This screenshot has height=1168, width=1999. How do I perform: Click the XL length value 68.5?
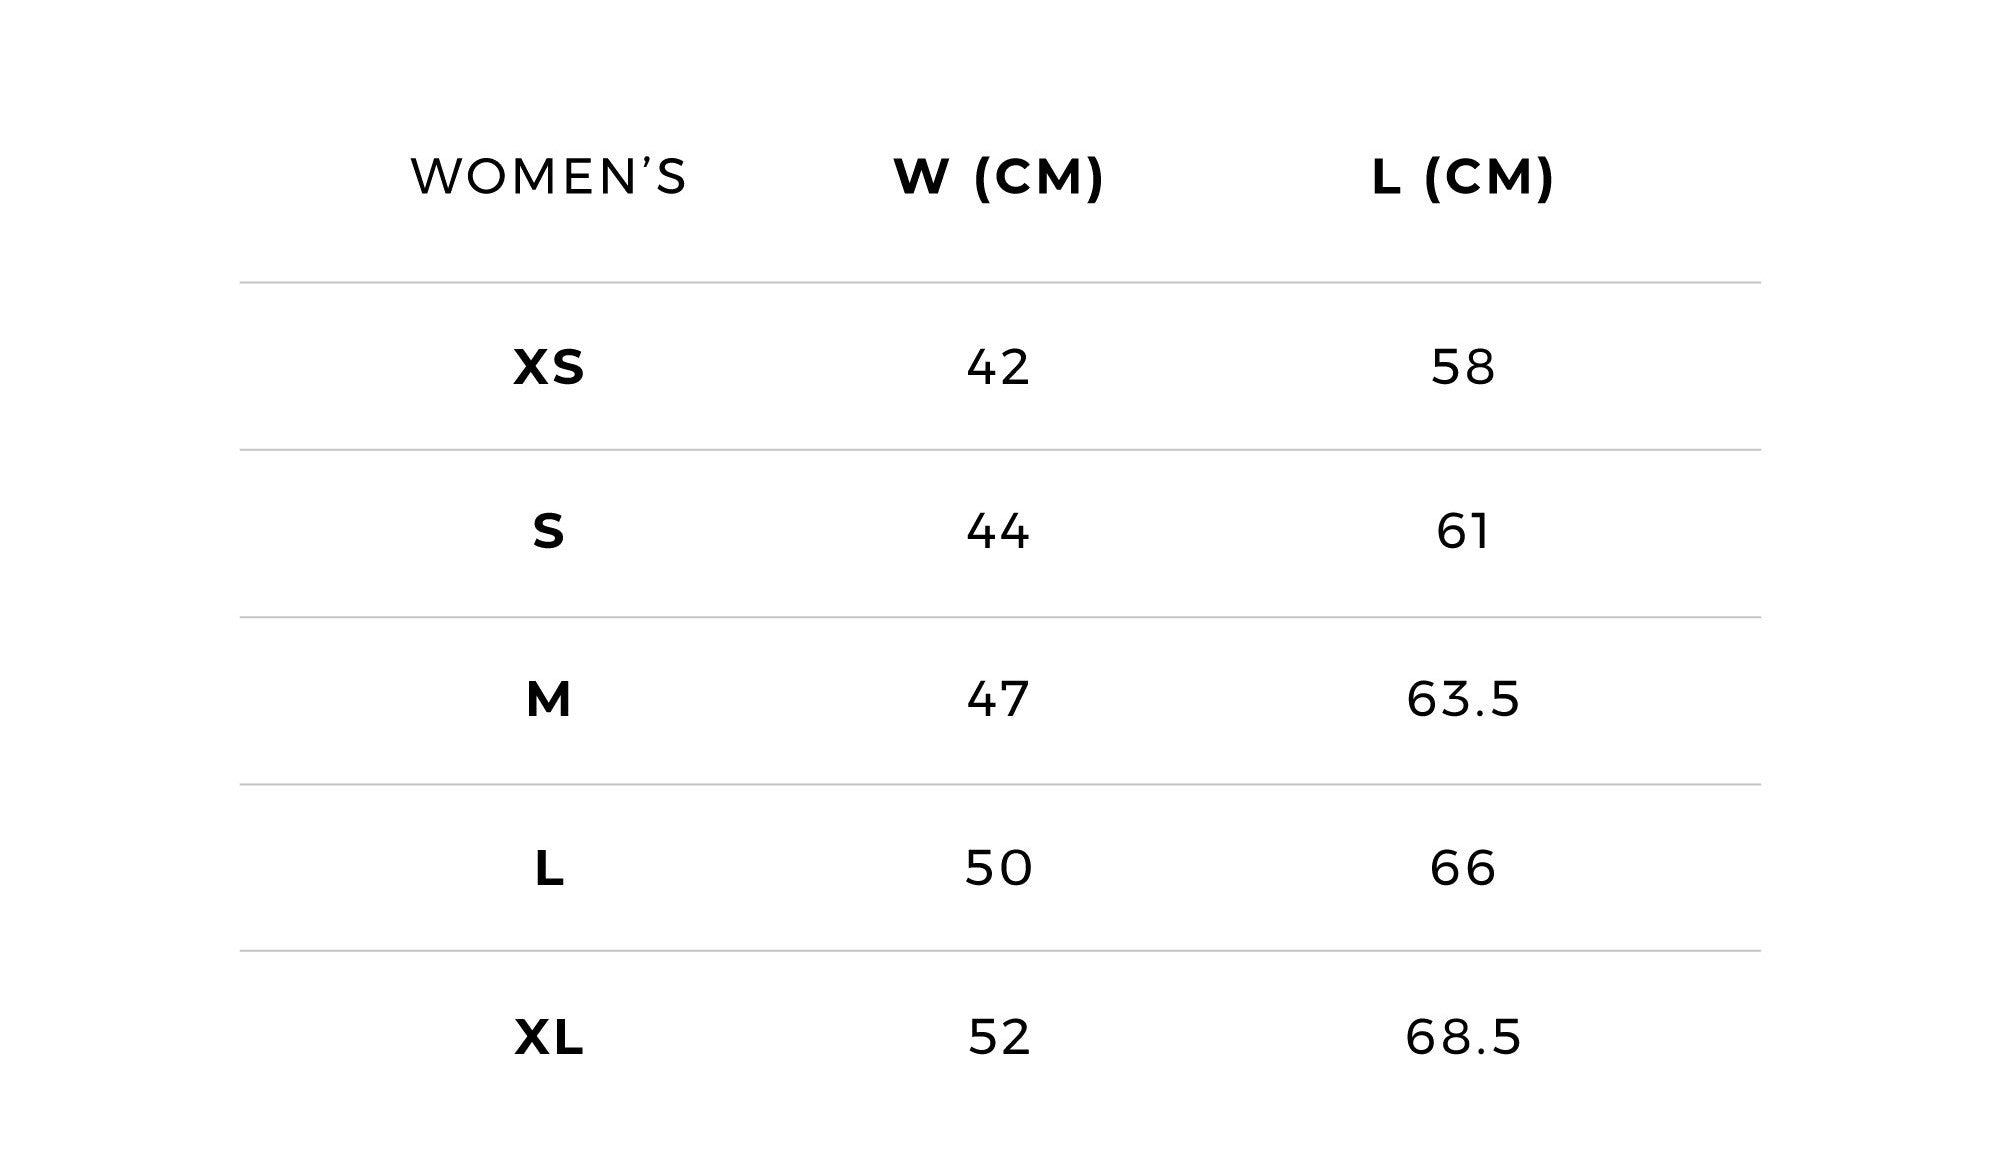coord(1462,1037)
